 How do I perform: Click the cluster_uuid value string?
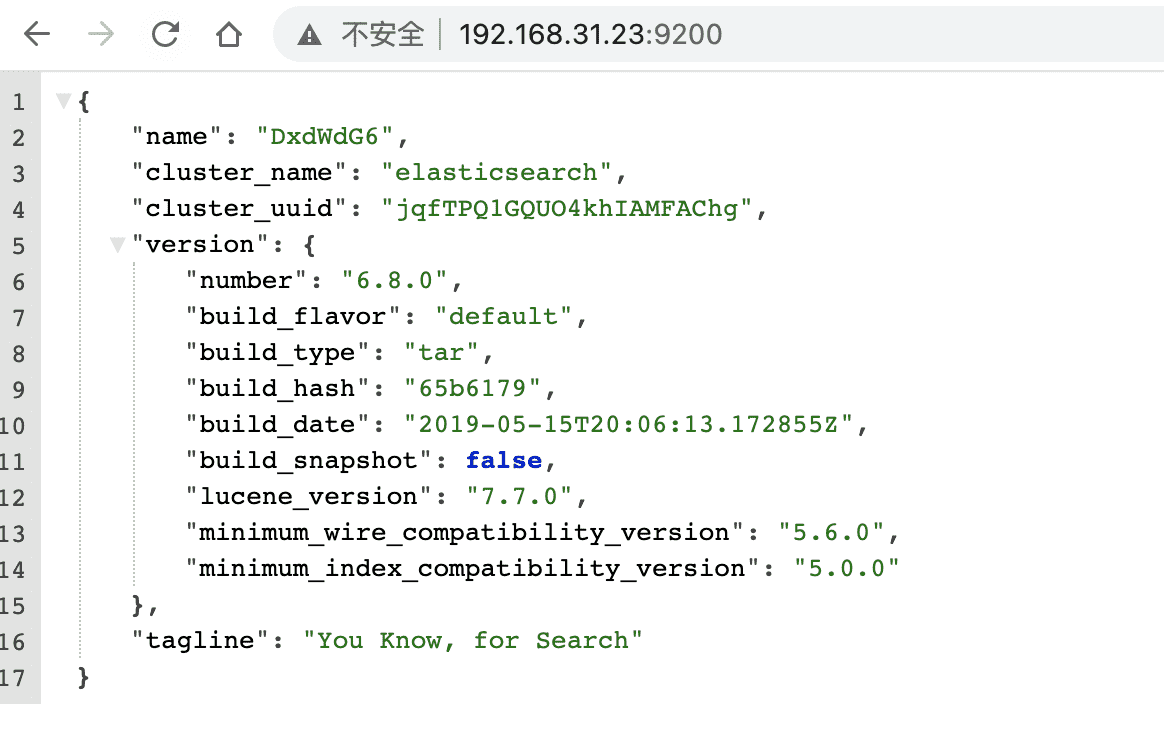click(x=565, y=209)
